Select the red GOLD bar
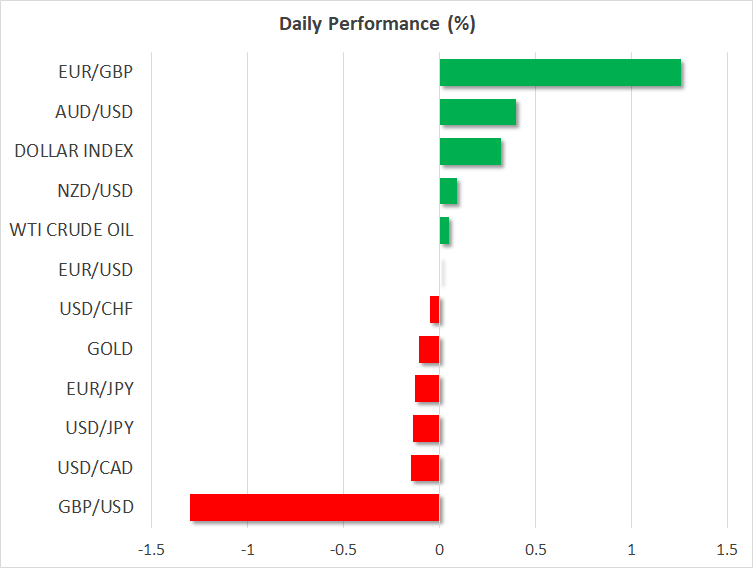 [x=429, y=350]
